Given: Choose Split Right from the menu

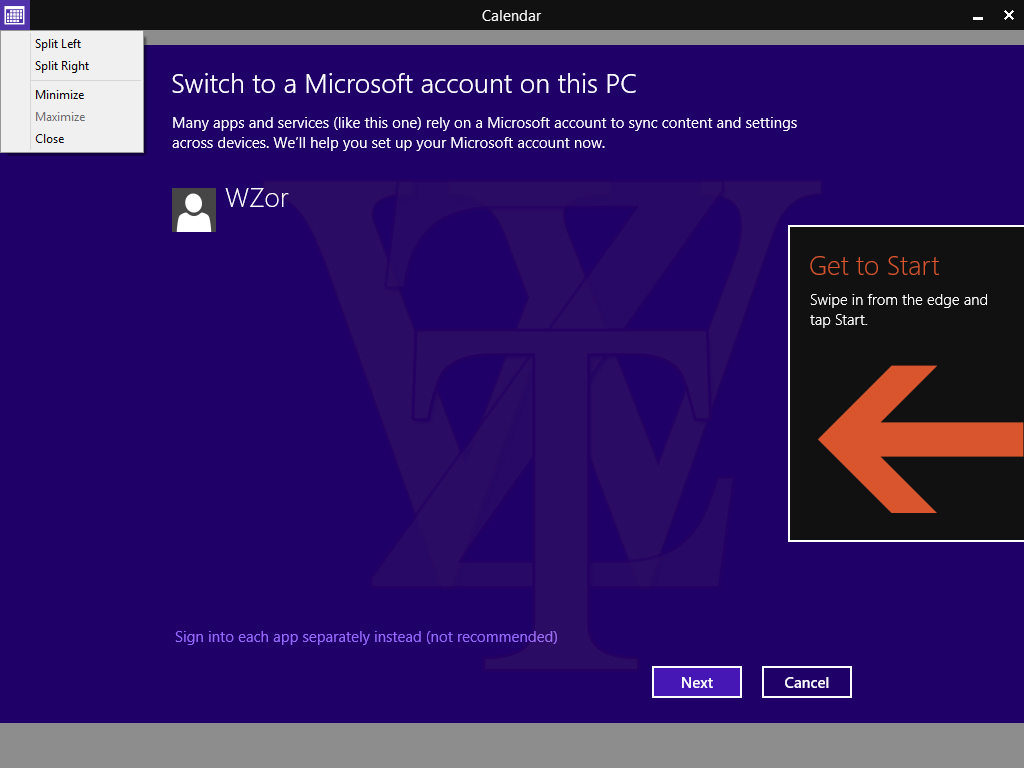Looking at the screenshot, I should click(62, 66).
